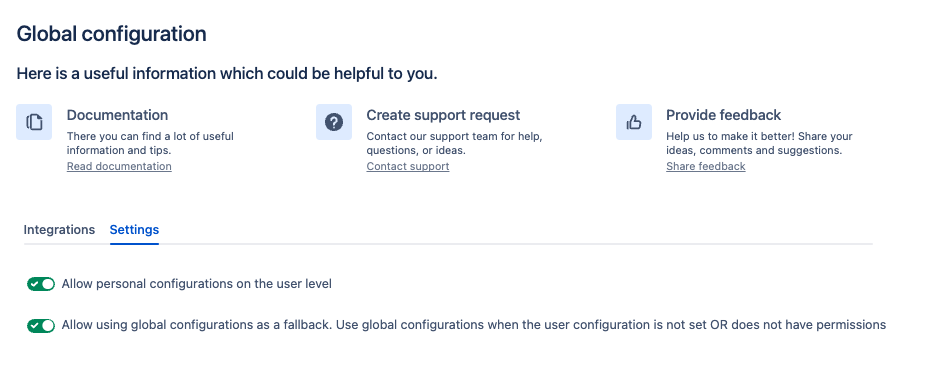Image resolution: width=940 pixels, height=391 pixels.
Task: Click the Documentation heading text
Action: click(118, 115)
